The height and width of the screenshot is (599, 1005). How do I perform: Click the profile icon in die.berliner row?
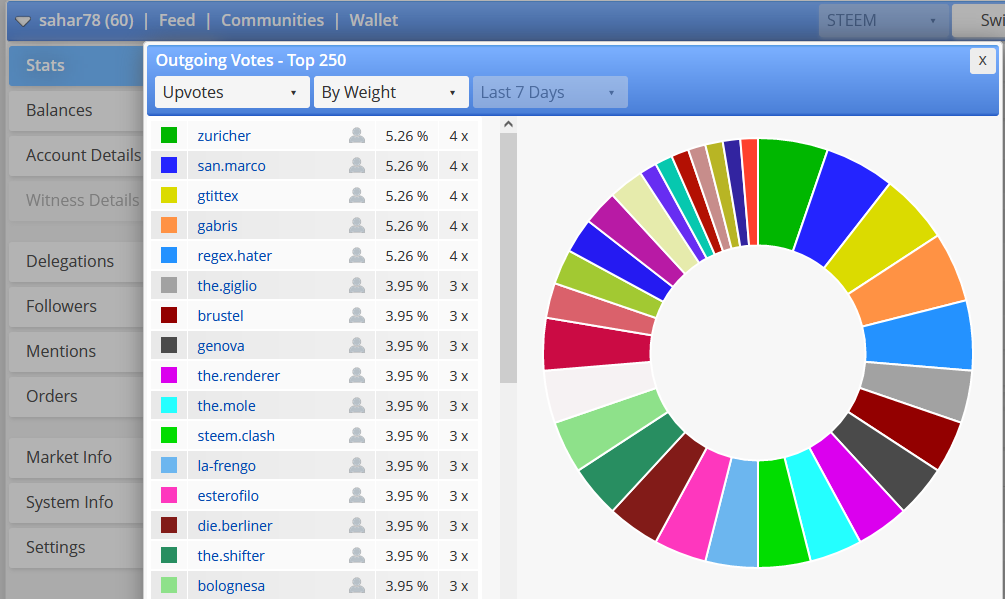pyautogui.click(x=357, y=525)
